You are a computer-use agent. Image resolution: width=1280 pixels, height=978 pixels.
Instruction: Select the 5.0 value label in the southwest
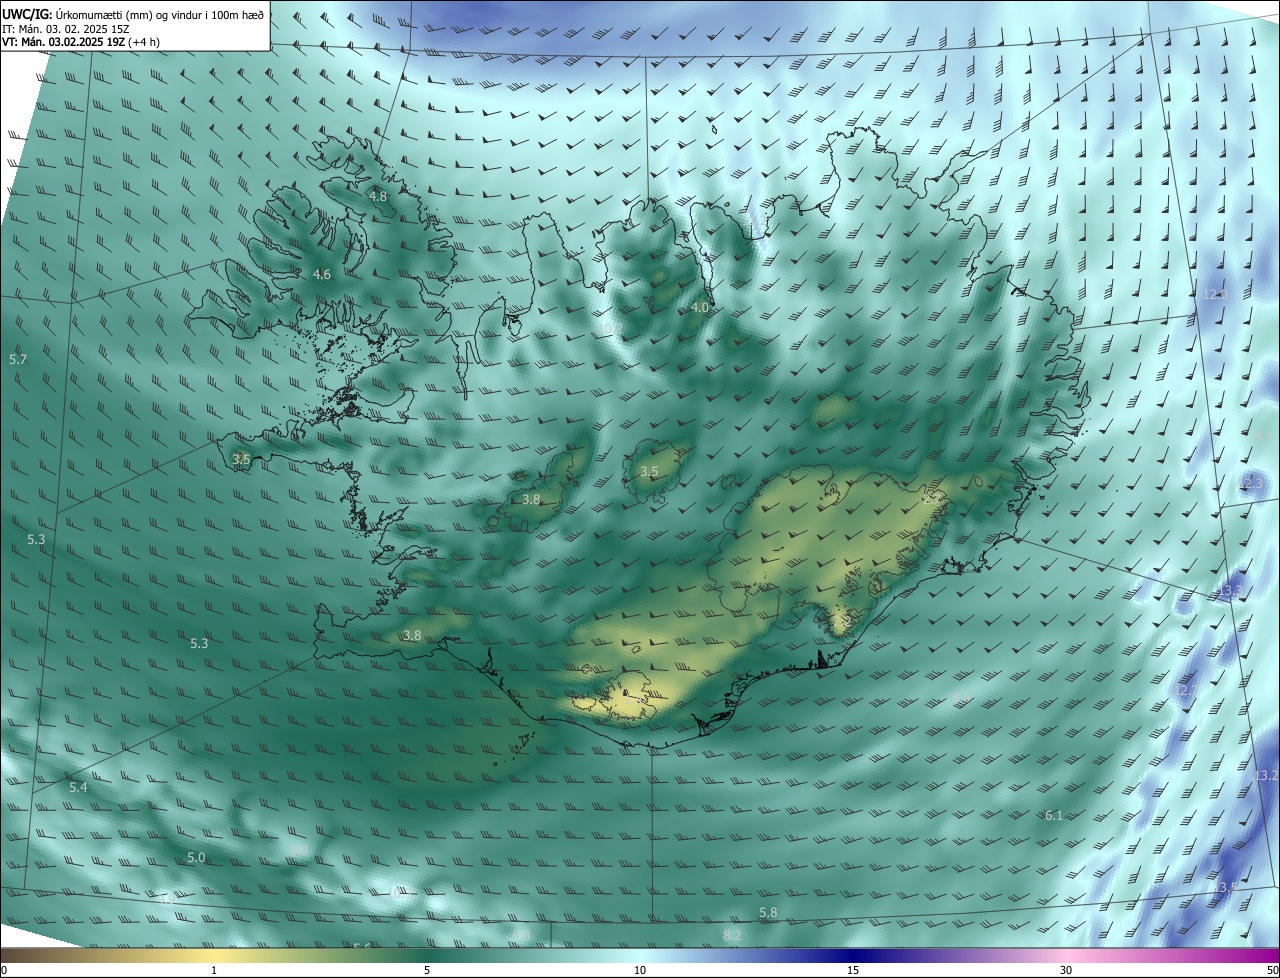[196, 858]
